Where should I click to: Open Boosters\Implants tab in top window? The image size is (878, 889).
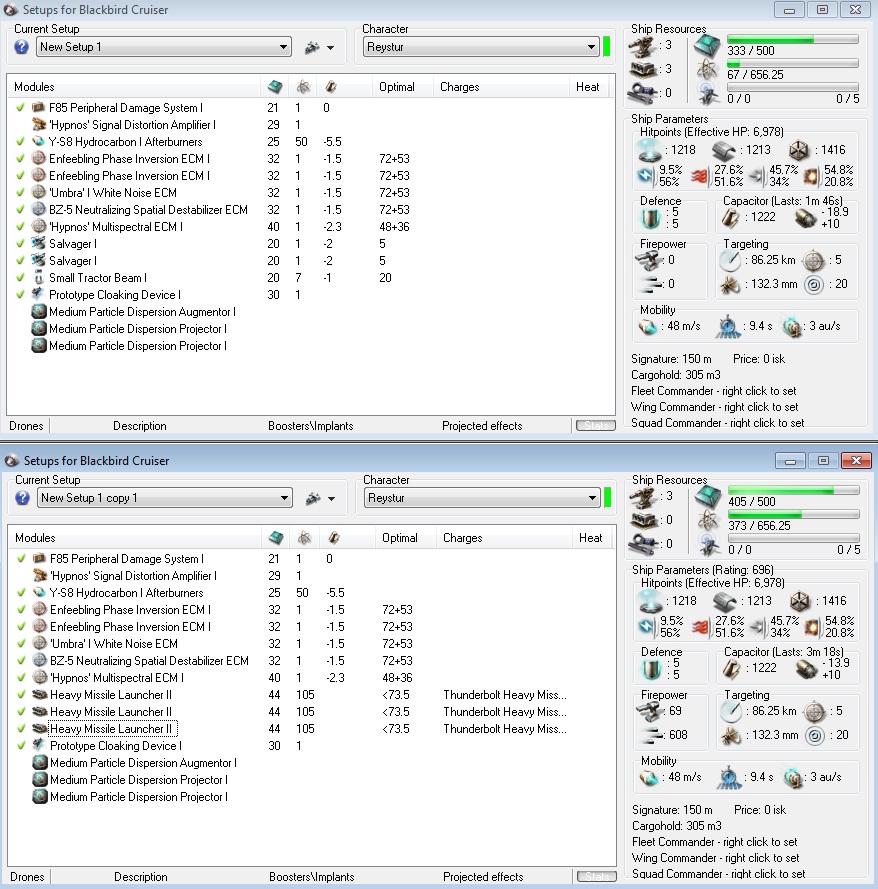tap(311, 426)
